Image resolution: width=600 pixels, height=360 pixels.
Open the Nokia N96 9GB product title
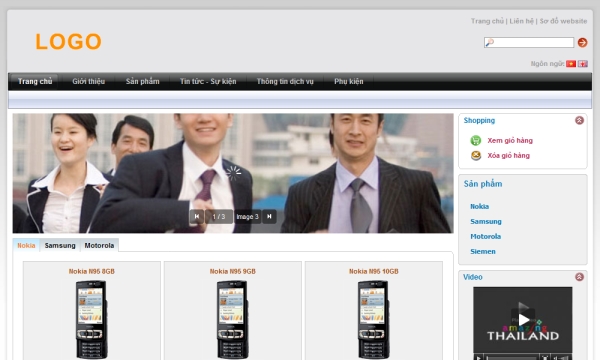click(x=233, y=271)
